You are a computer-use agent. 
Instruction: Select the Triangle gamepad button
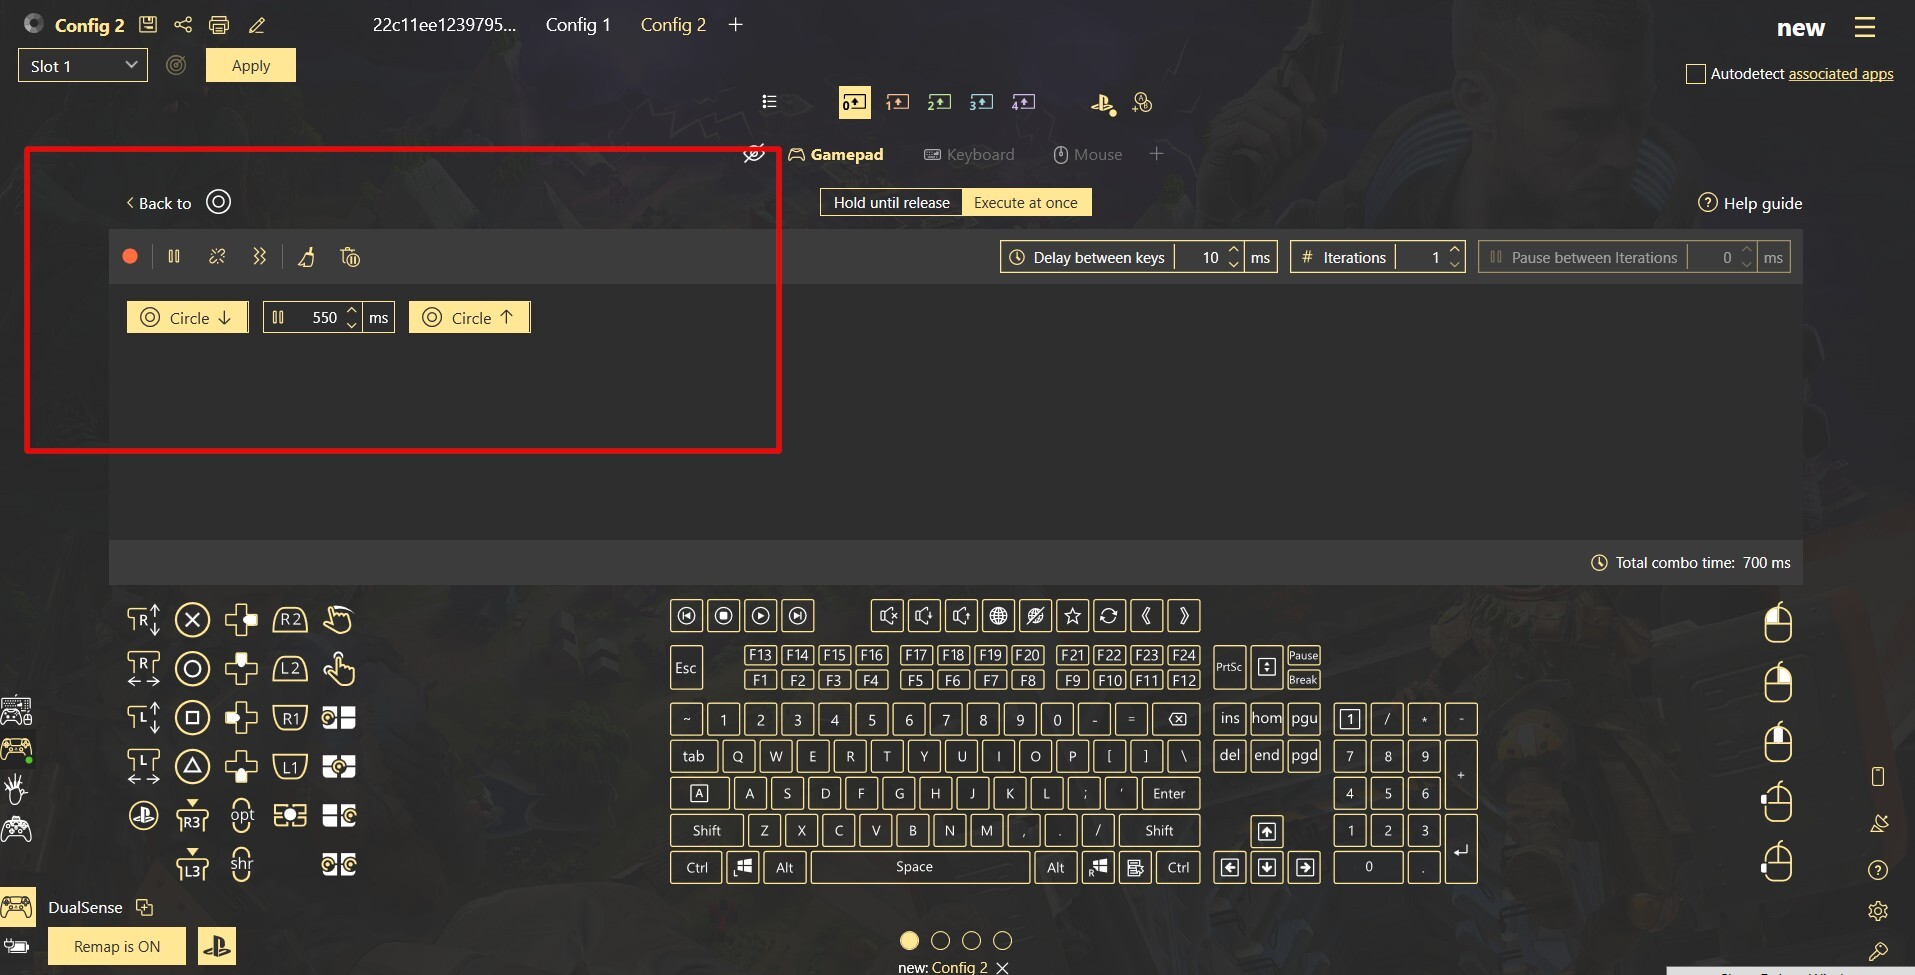point(192,767)
